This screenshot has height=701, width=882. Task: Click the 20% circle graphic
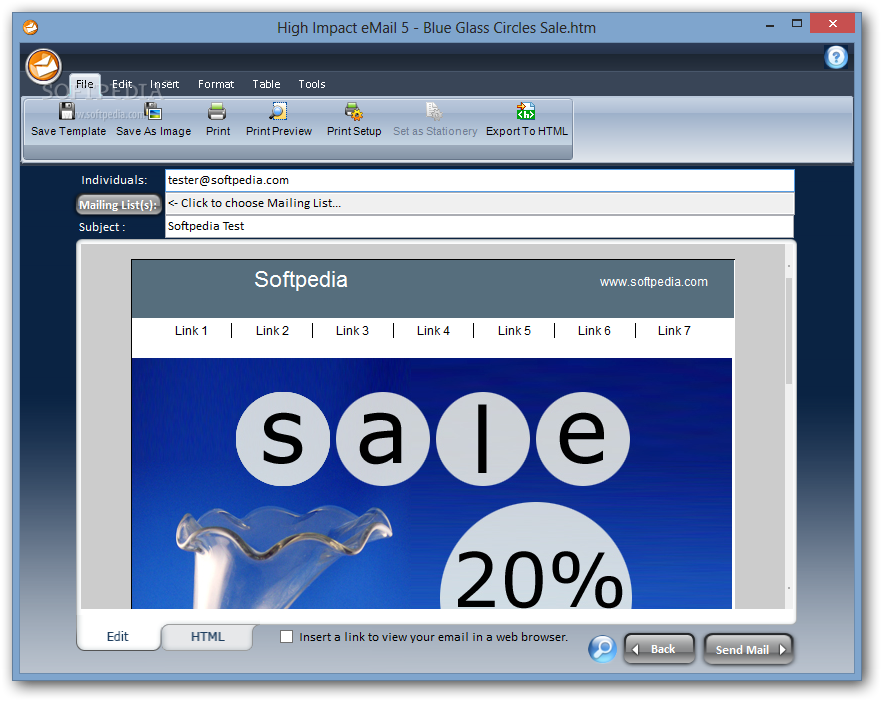(x=536, y=557)
